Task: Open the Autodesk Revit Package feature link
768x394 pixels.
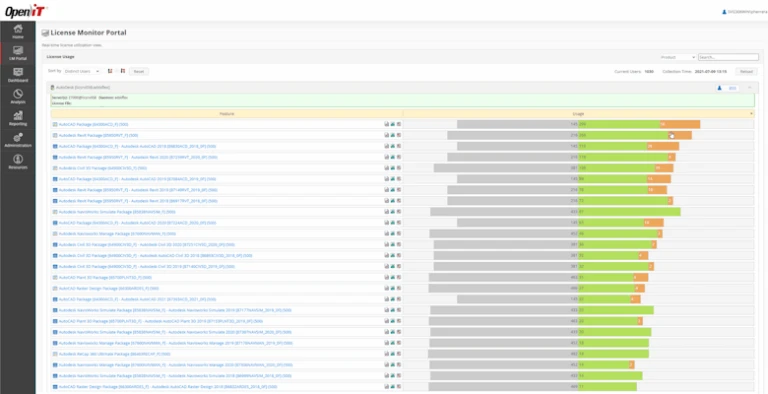Action: pos(98,135)
